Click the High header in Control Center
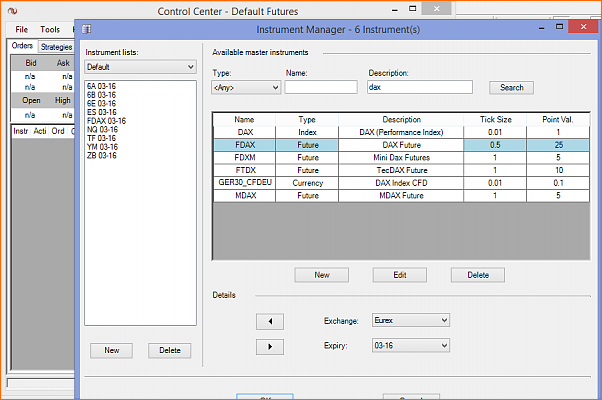 pos(63,100)
